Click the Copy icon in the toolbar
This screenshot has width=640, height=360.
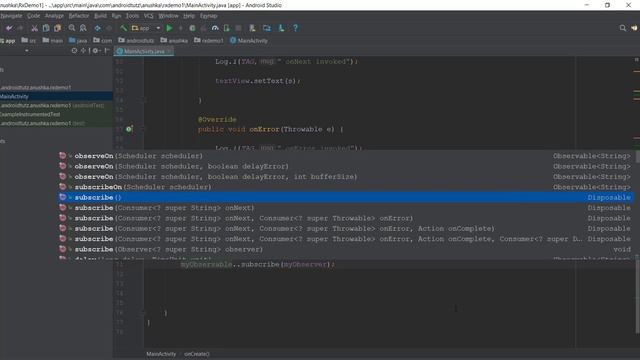point(46,28)
